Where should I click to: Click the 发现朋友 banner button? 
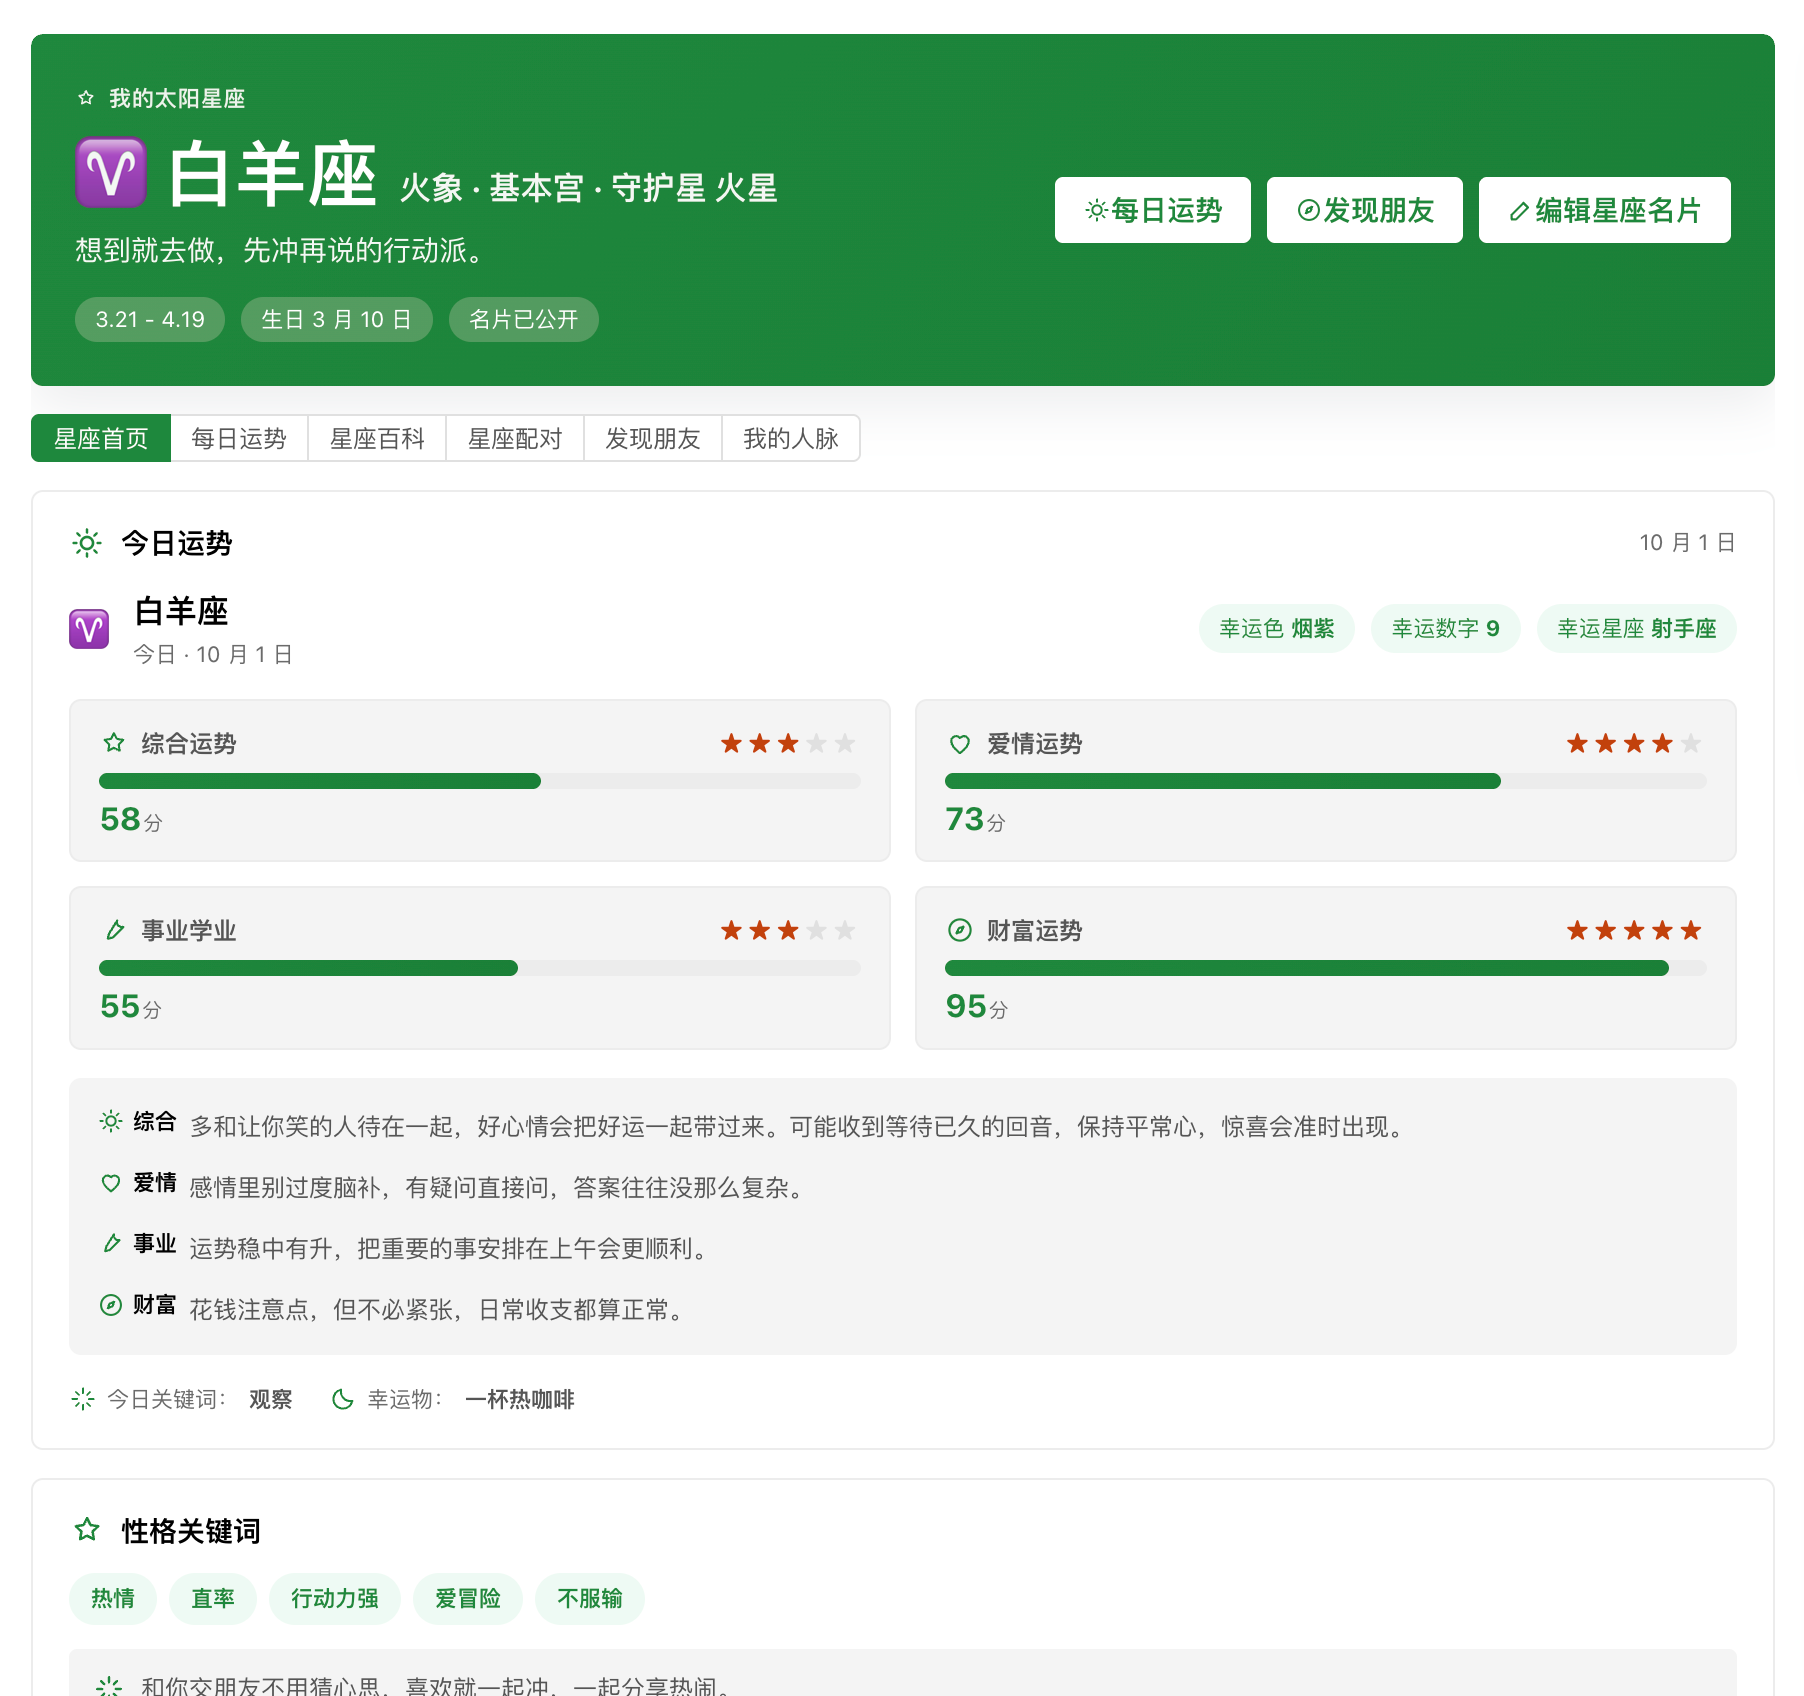(1364, 210)
